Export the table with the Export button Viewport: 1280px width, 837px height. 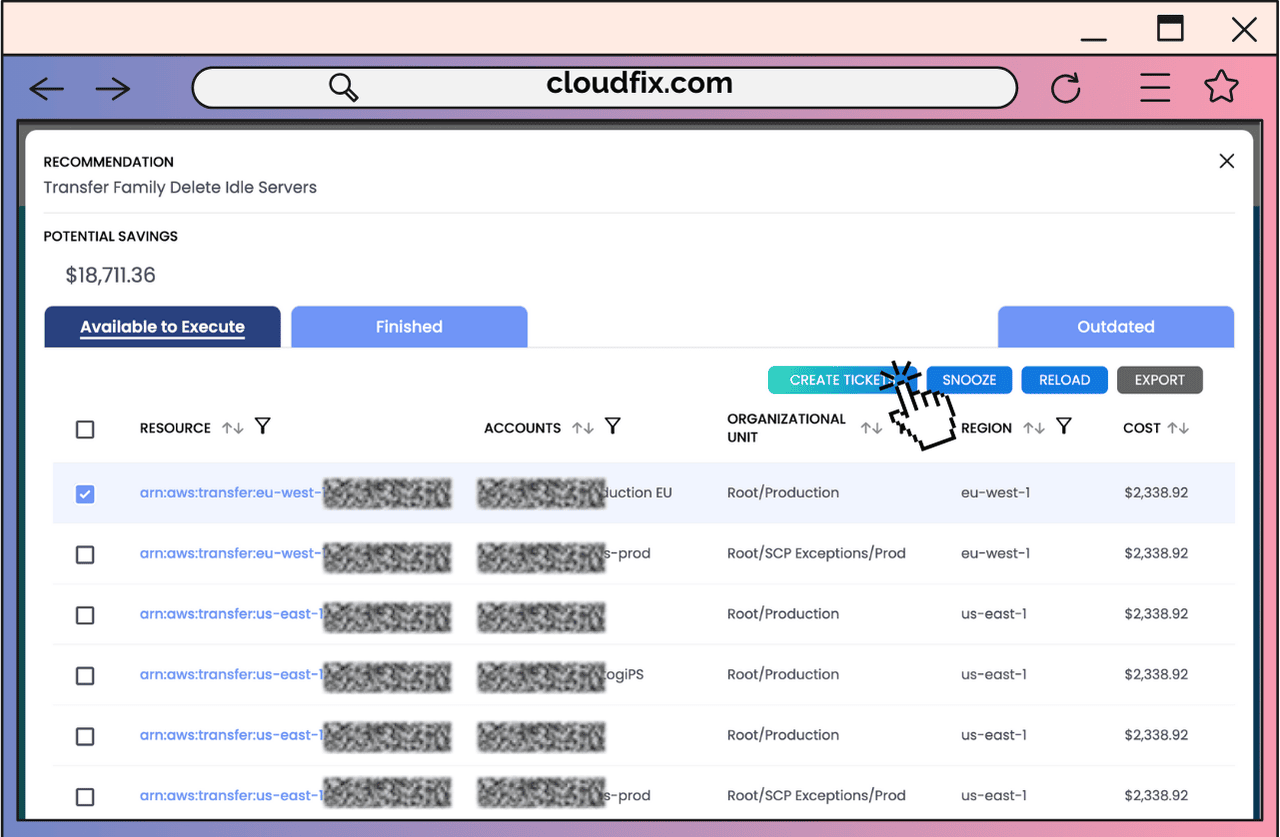1160,380
